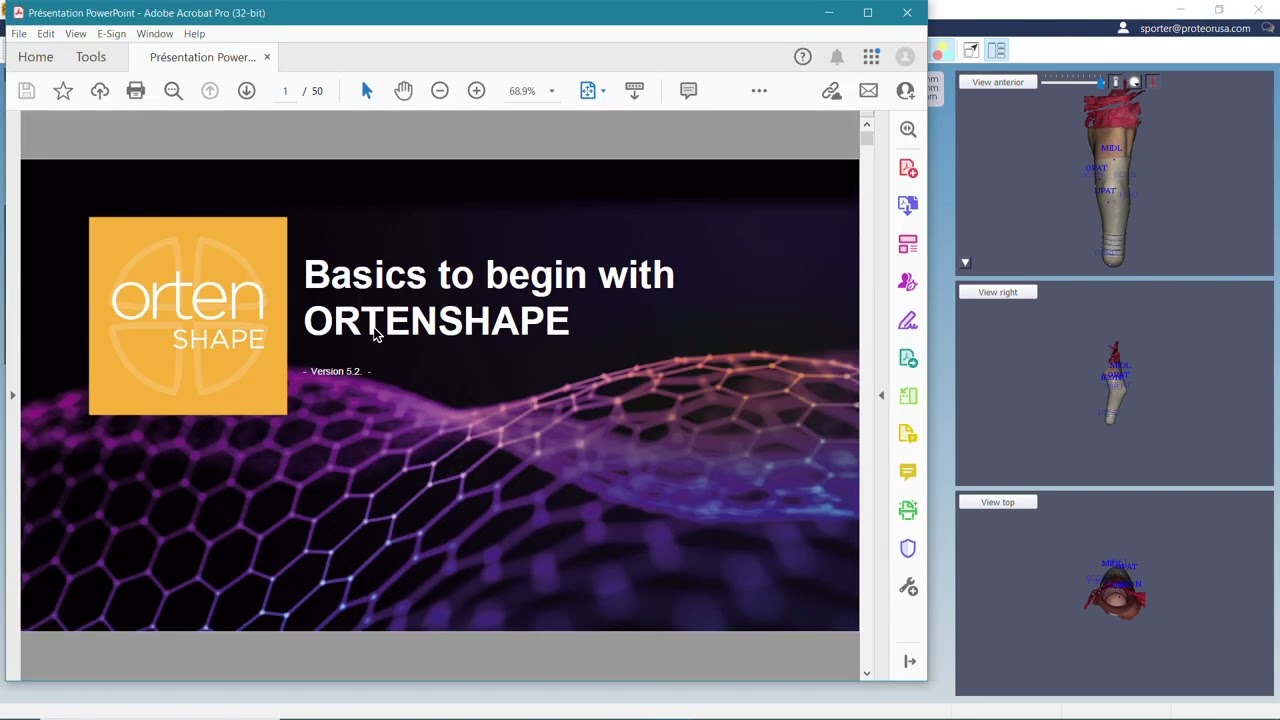Screen dimensions: 1280x720
Task: Click the account profile avatar icon
Action: (905, 57)
